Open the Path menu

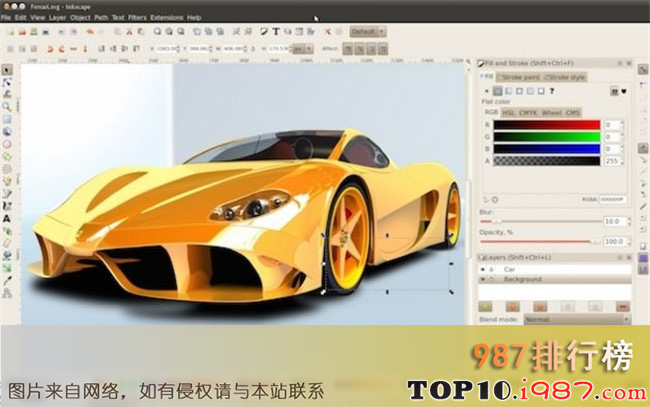[101, 17]
